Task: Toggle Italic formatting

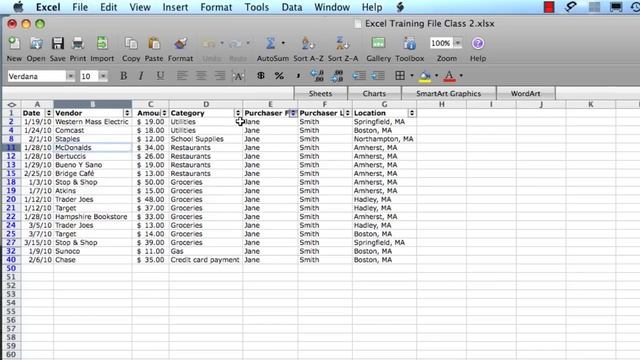Action: coord(141,76)
